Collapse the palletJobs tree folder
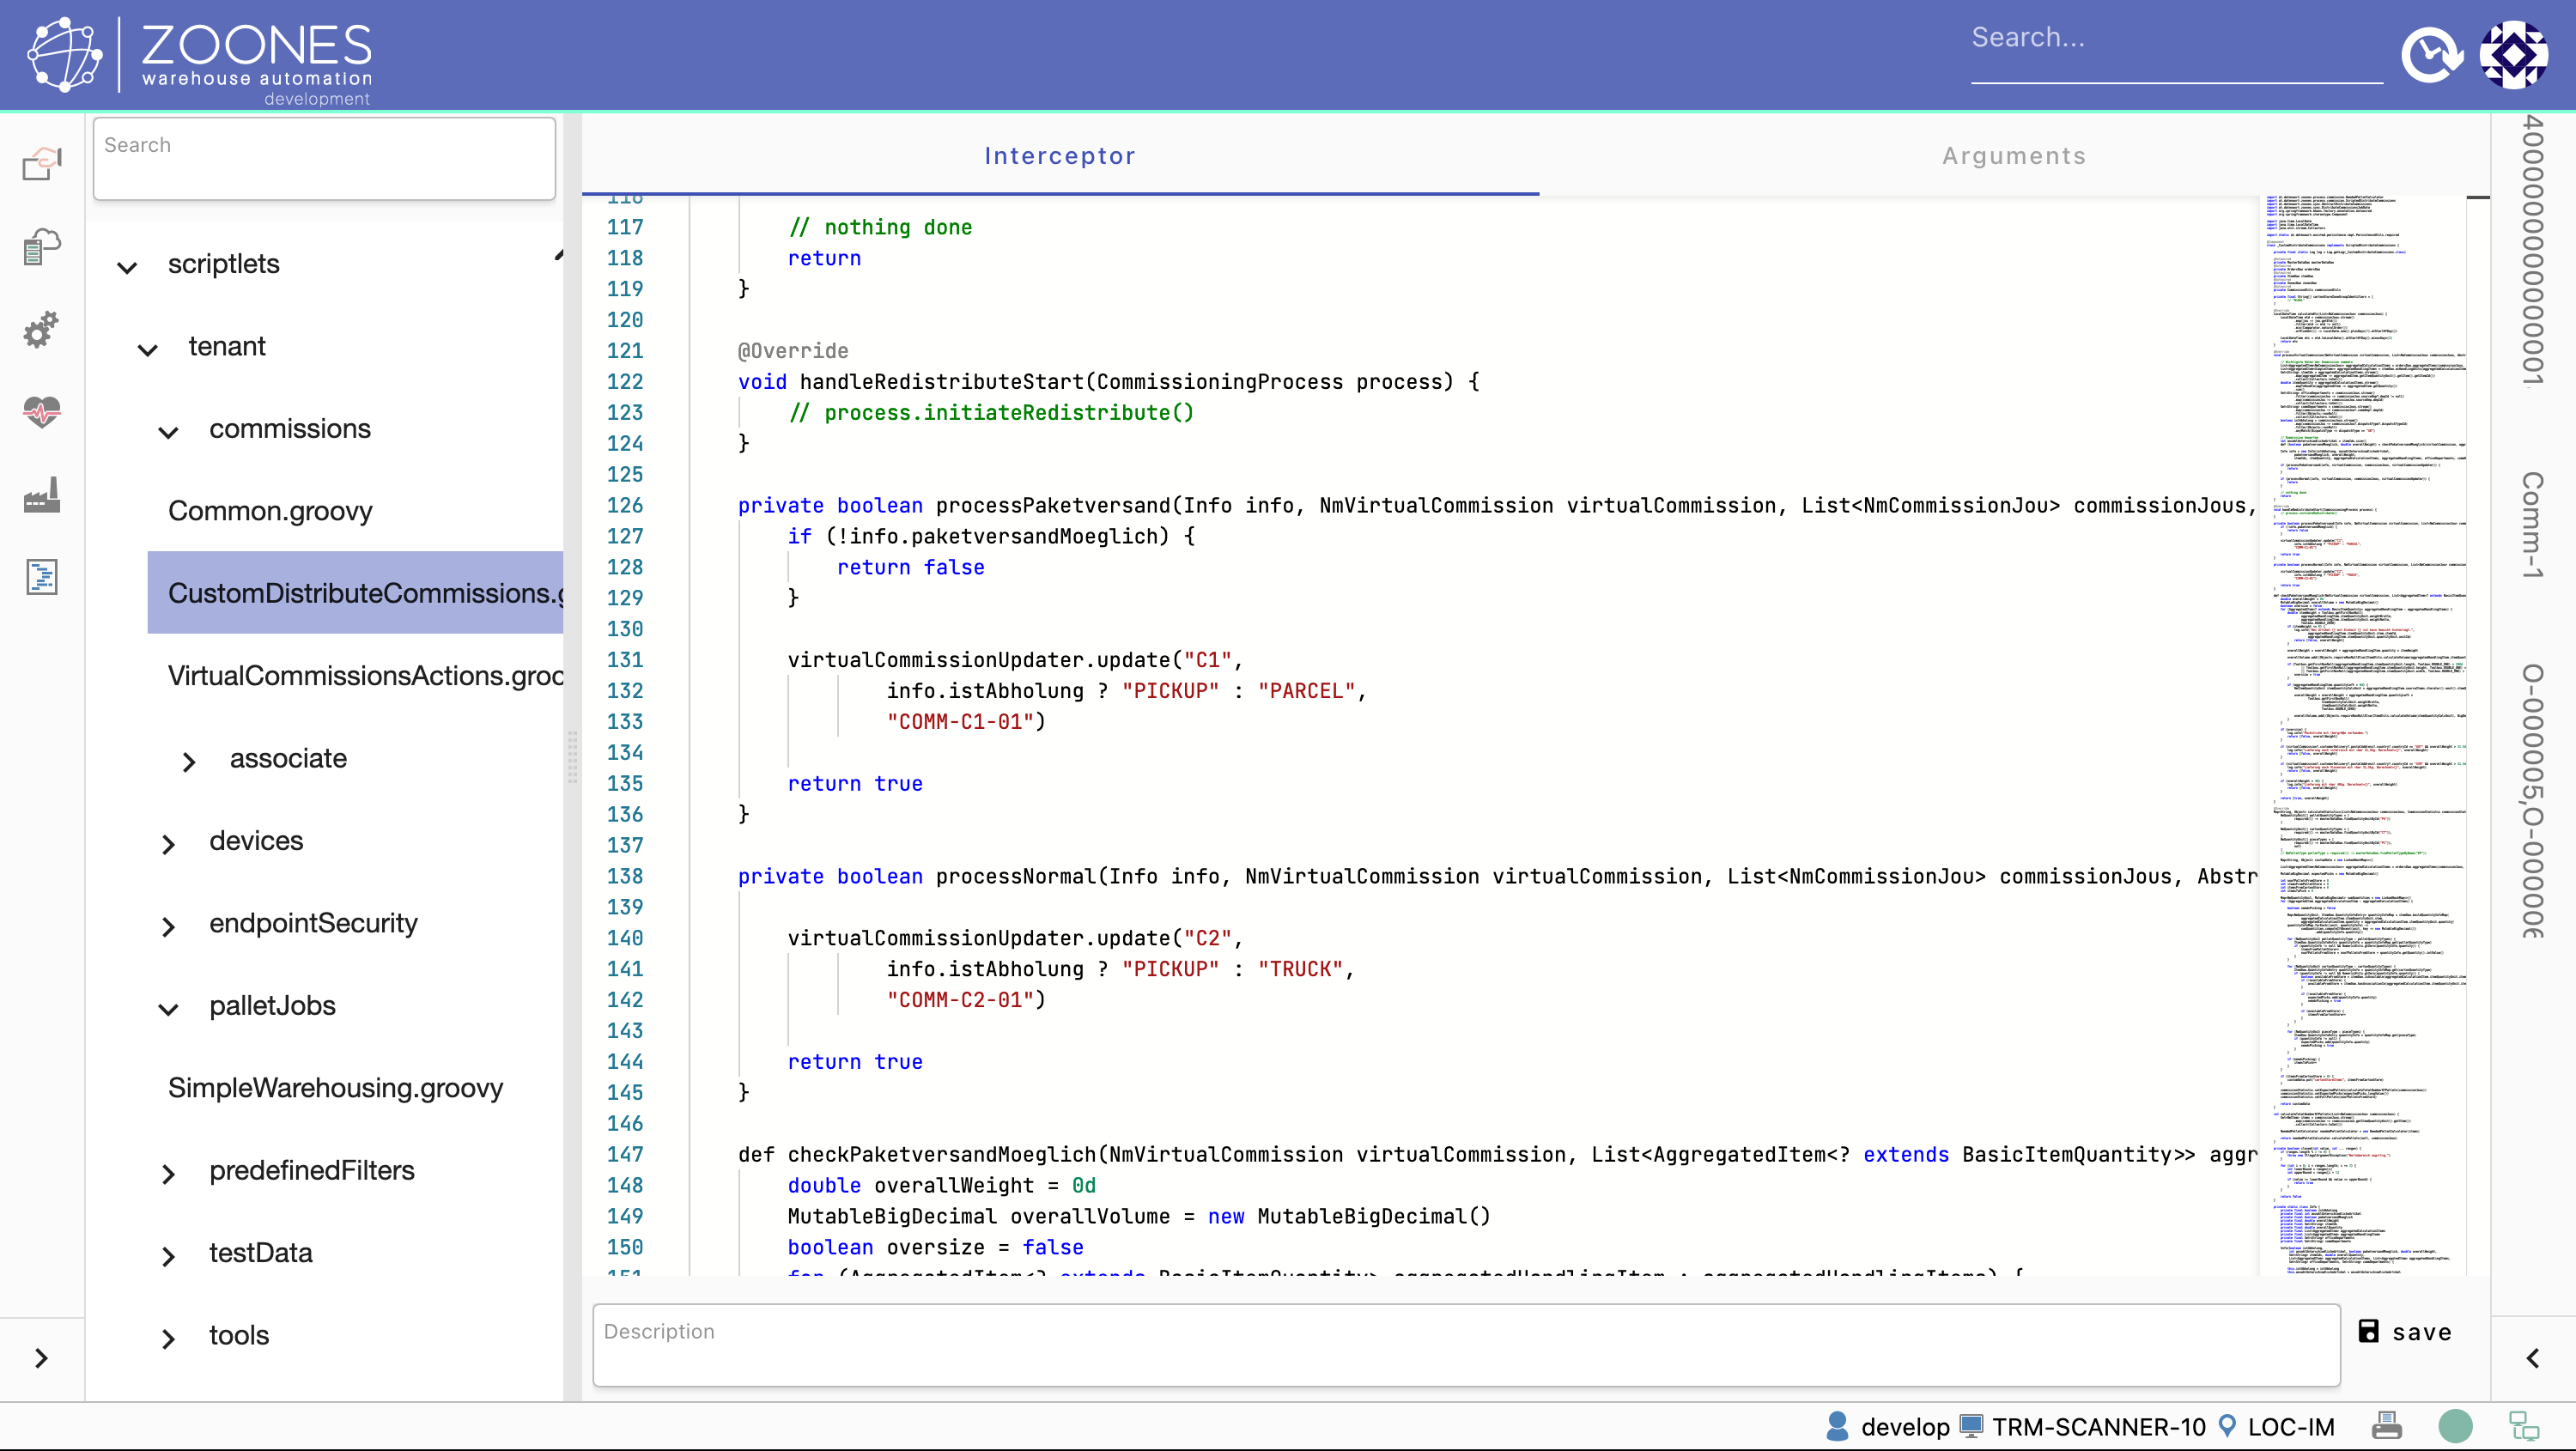The image size is (2576, 1451). pos(168,1009)
